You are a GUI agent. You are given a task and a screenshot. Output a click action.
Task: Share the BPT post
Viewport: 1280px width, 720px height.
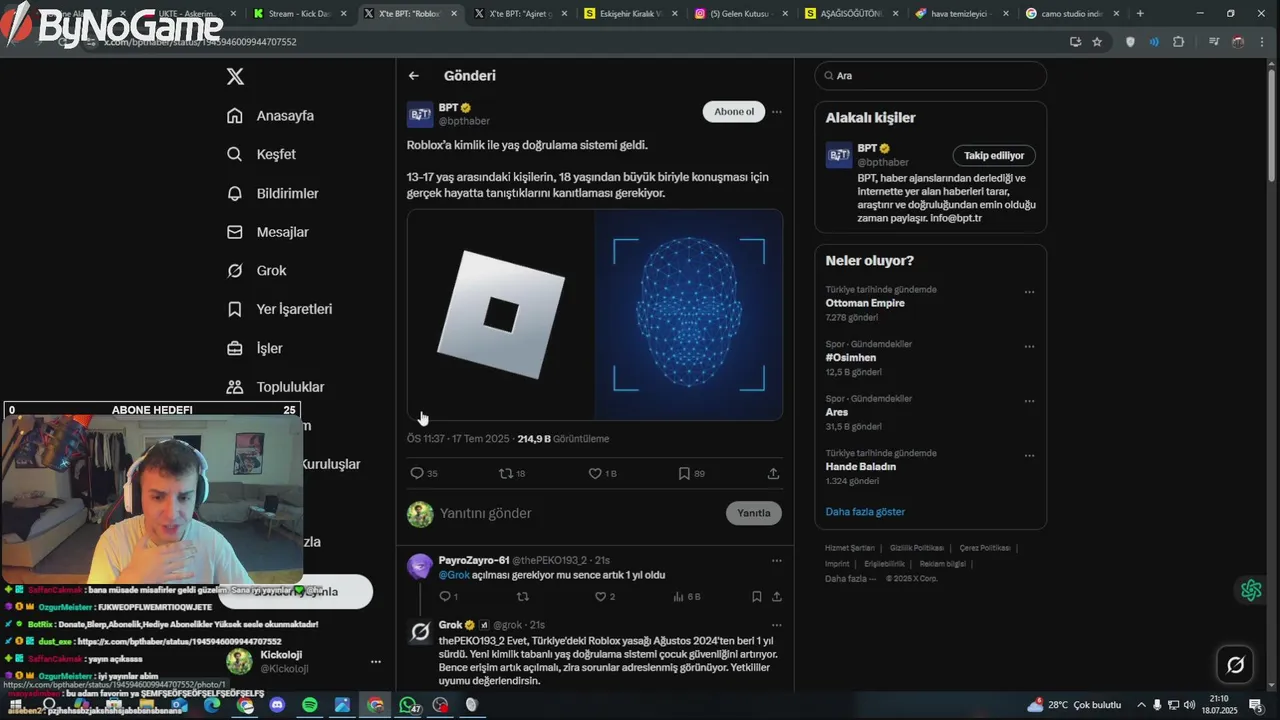coord(773,473)
